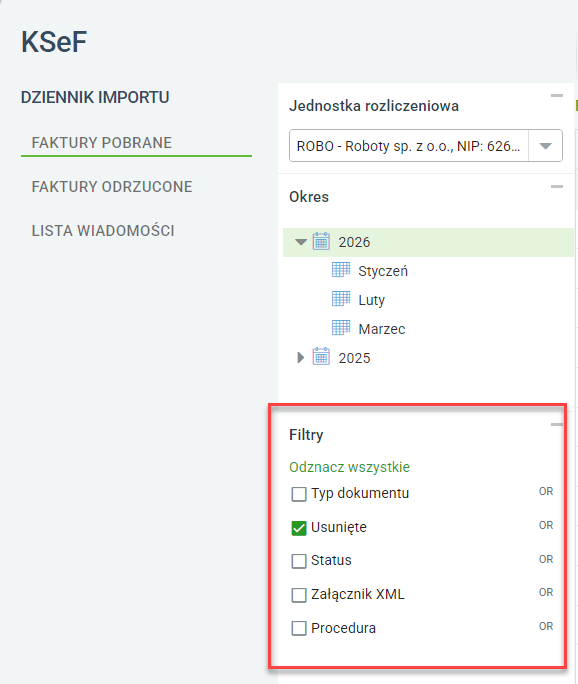
Task: Uncheck the Usunięte filter checkbox
Action: coord(299,528)
